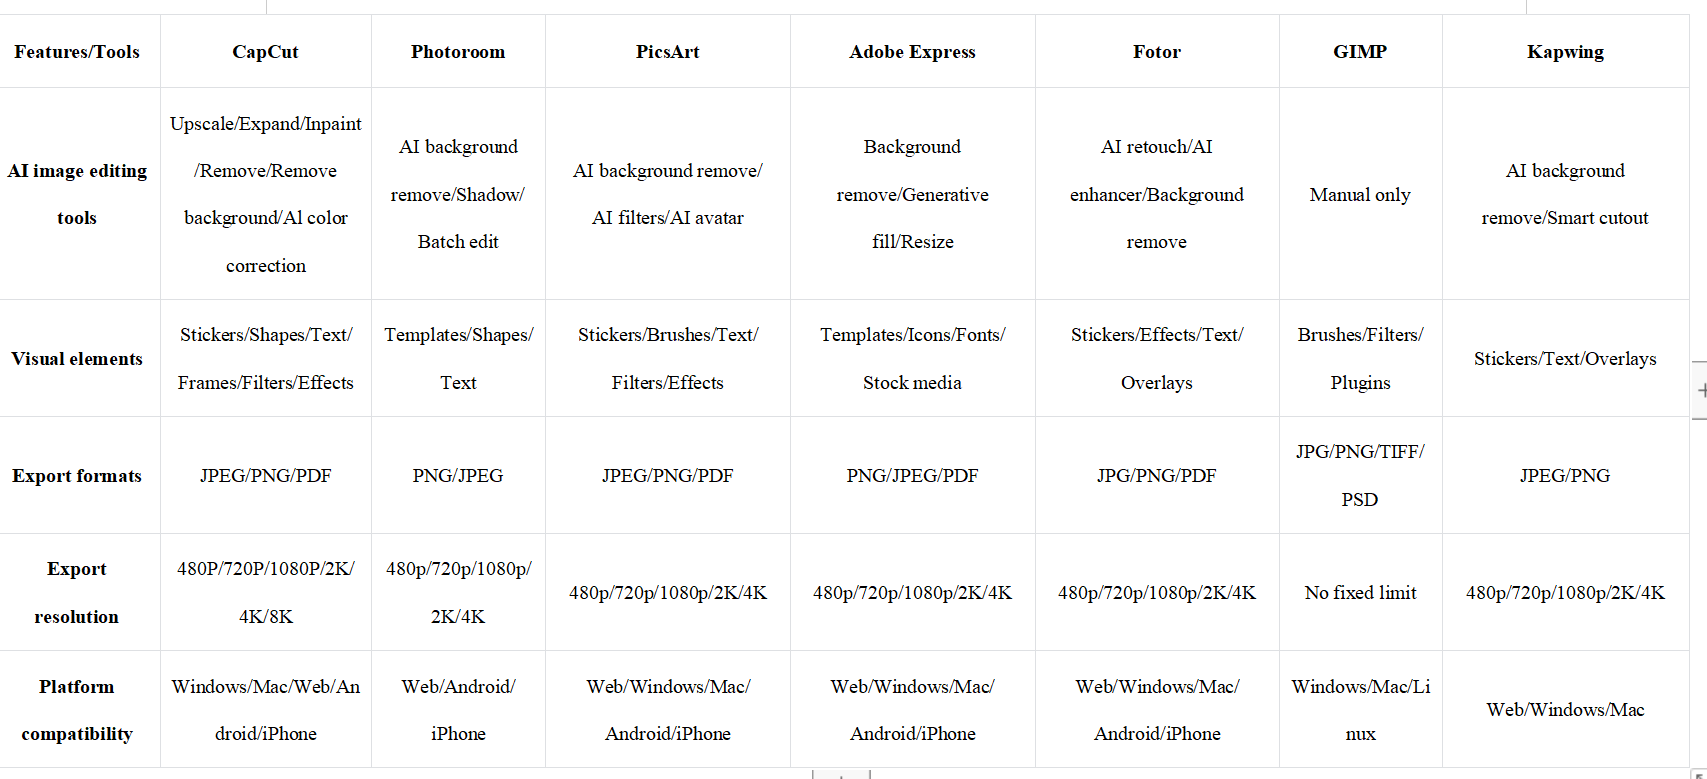This screenshot has height=779, width=1707.
Task: Select the 'Stickers/Text/Overlays' cell under Kapwing
Action: 1565,359
